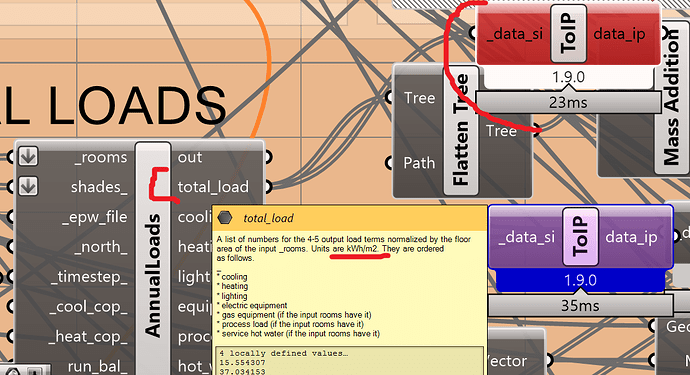Click the Flatten Tree component name bar
Screen dimensions: 690x375
pos(460,131)
